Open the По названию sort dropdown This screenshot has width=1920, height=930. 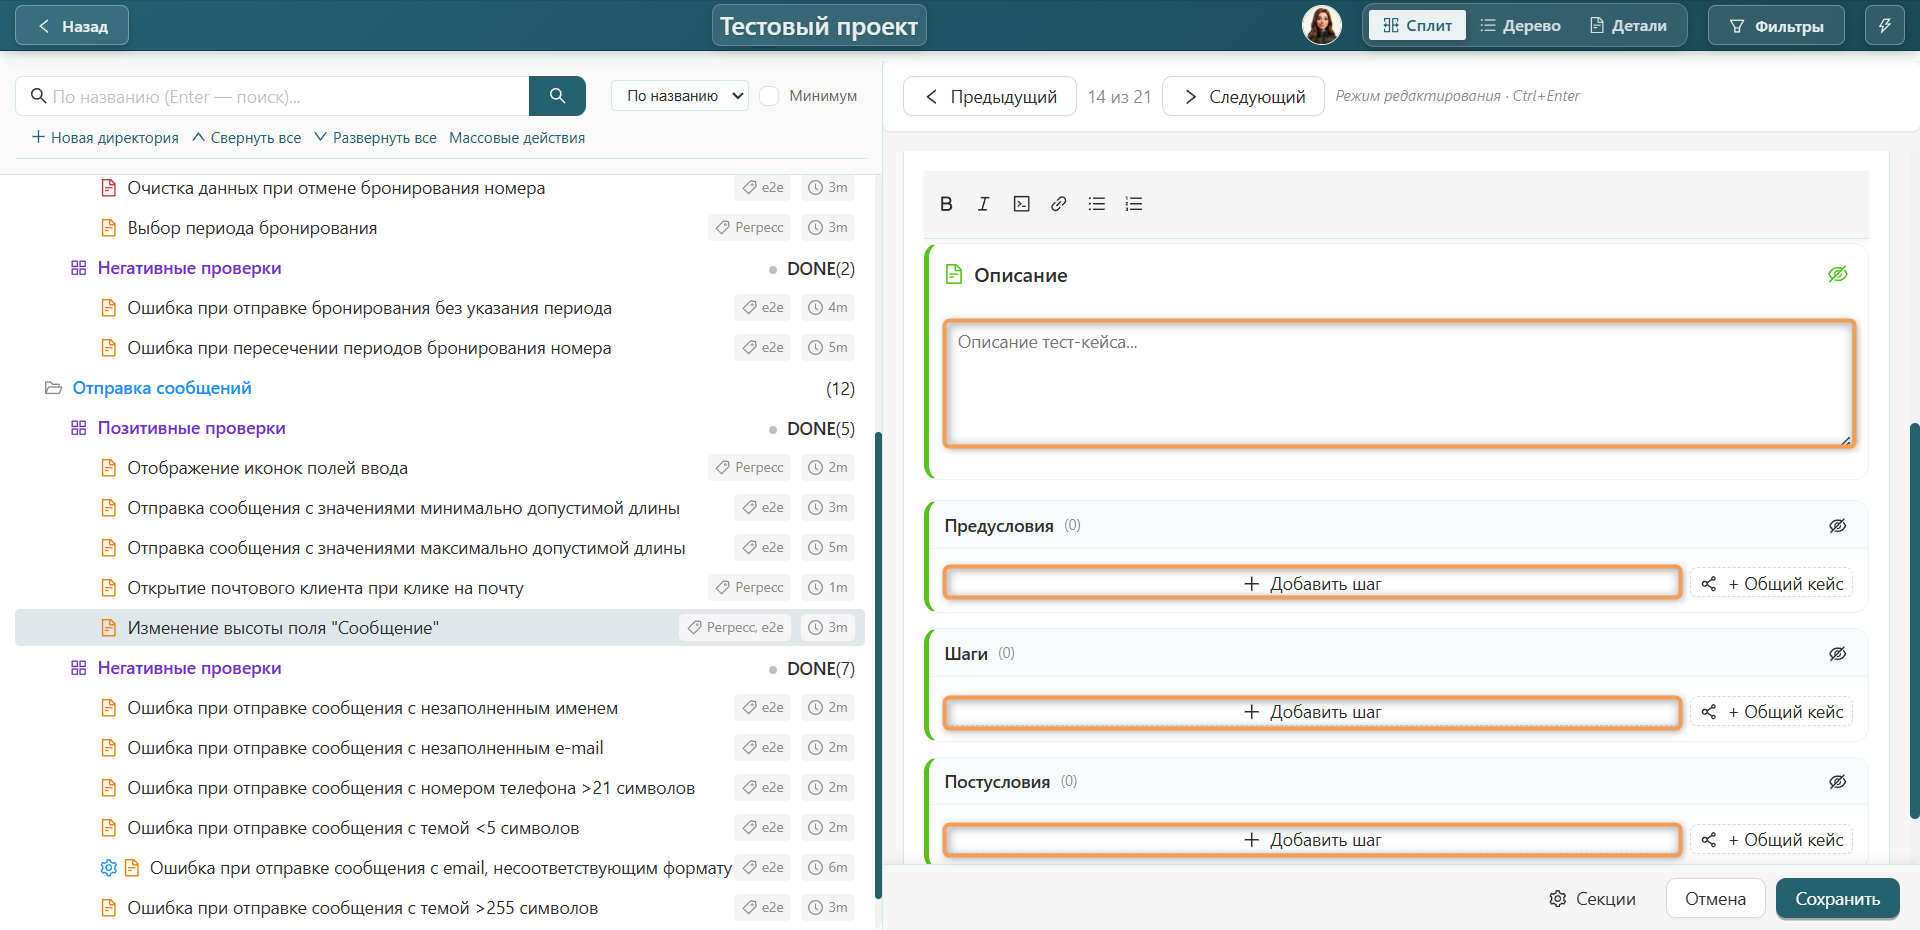click(x=680, y=96)
